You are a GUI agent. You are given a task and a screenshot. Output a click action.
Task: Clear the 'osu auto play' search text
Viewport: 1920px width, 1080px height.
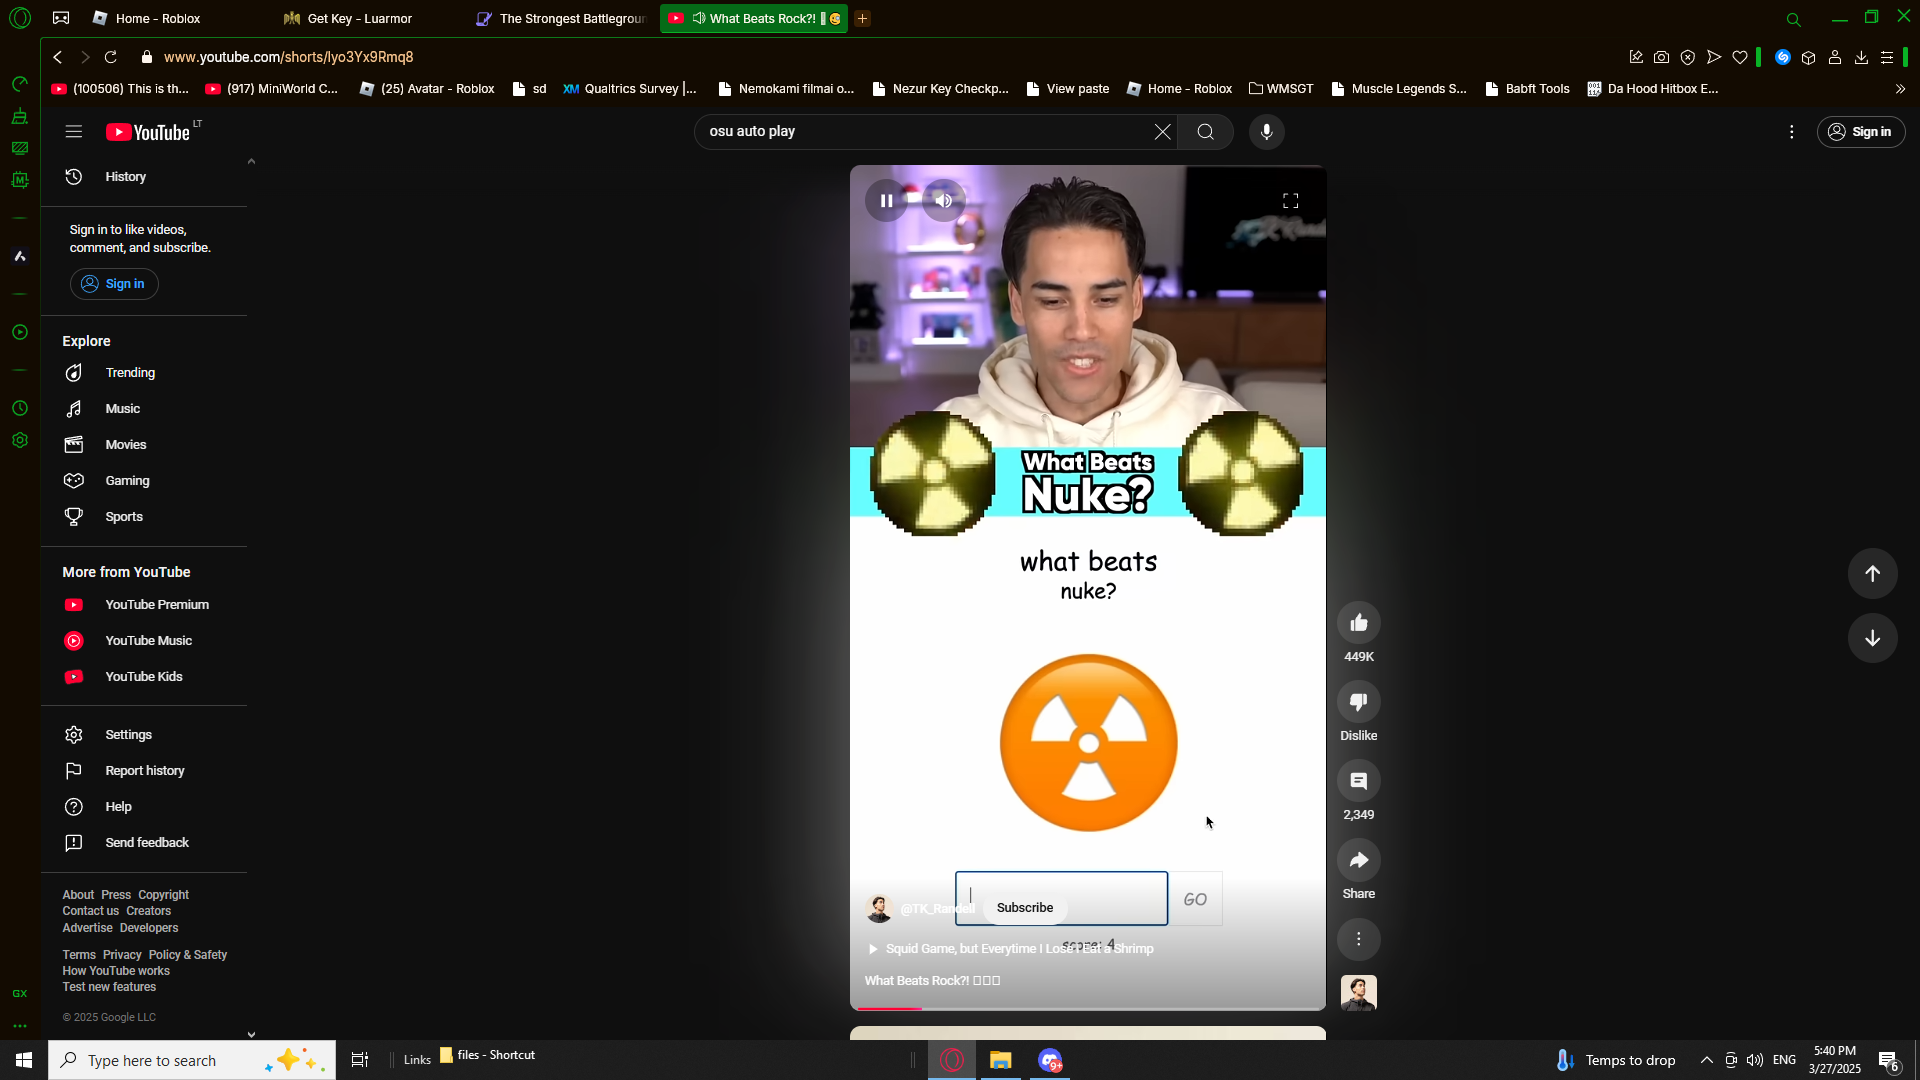pyautogui.click(x=1162, y=132)
